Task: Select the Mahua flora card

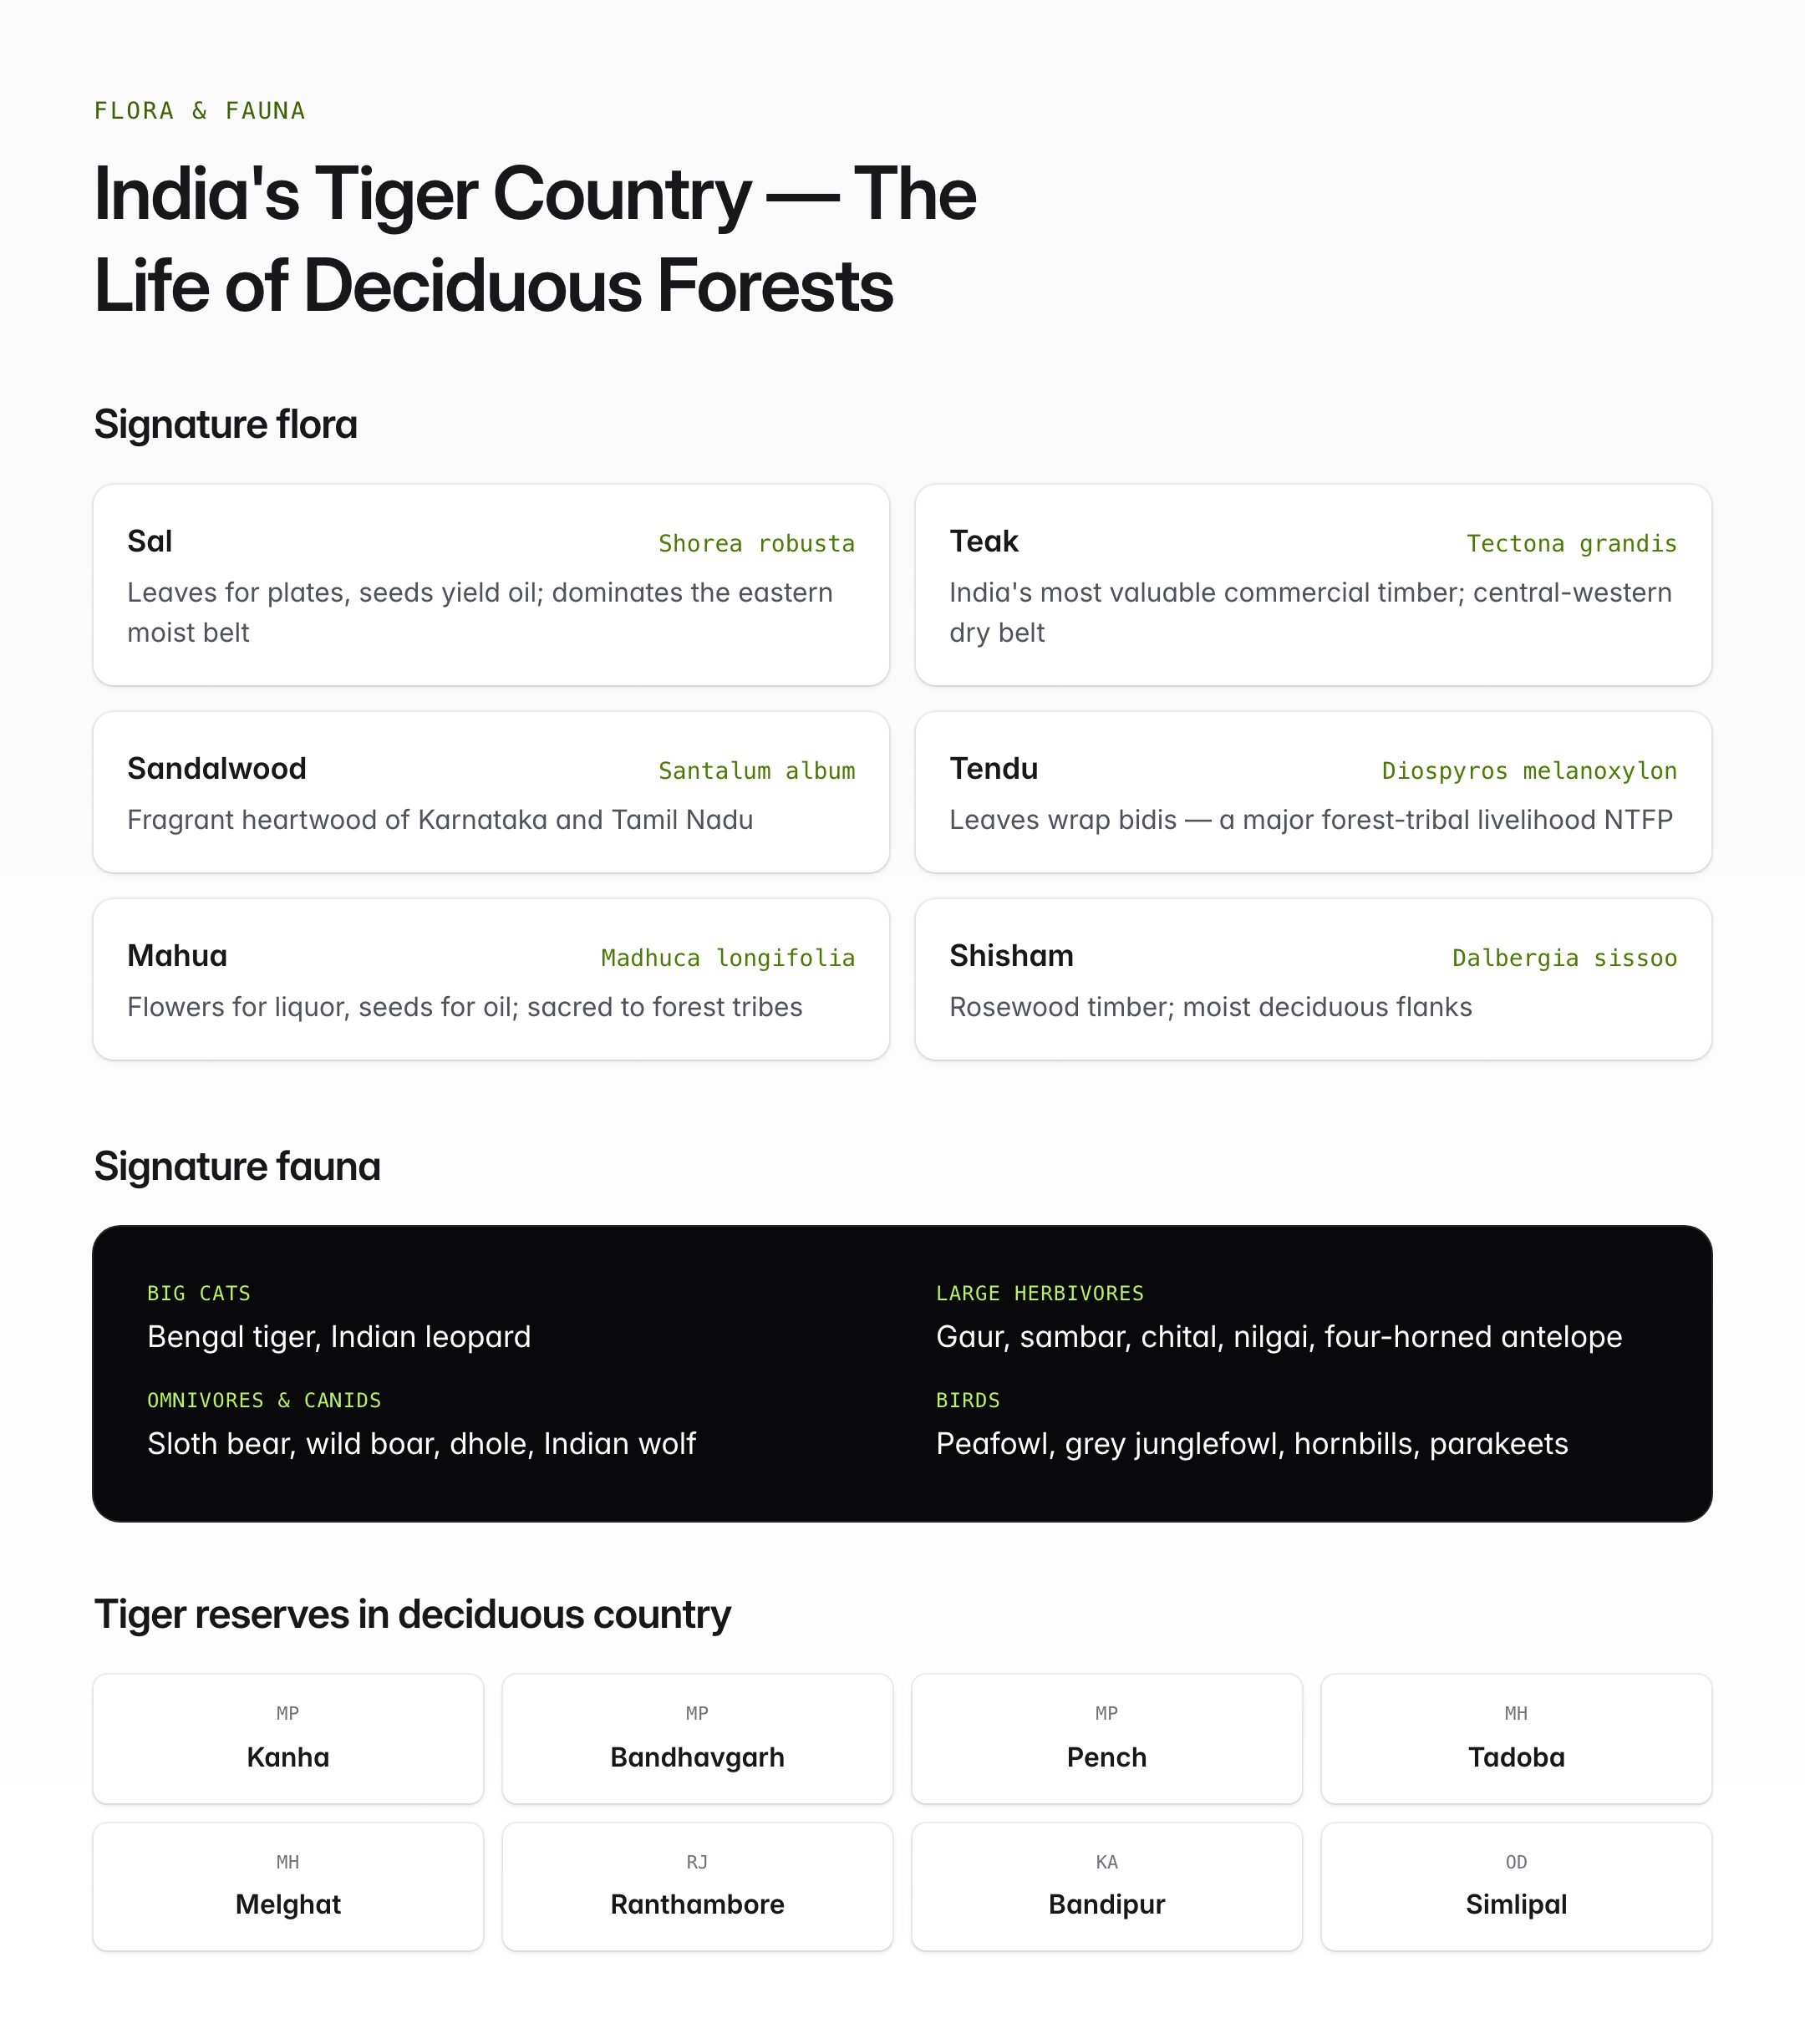Action: pyautogui.click(x=491, y=979)
